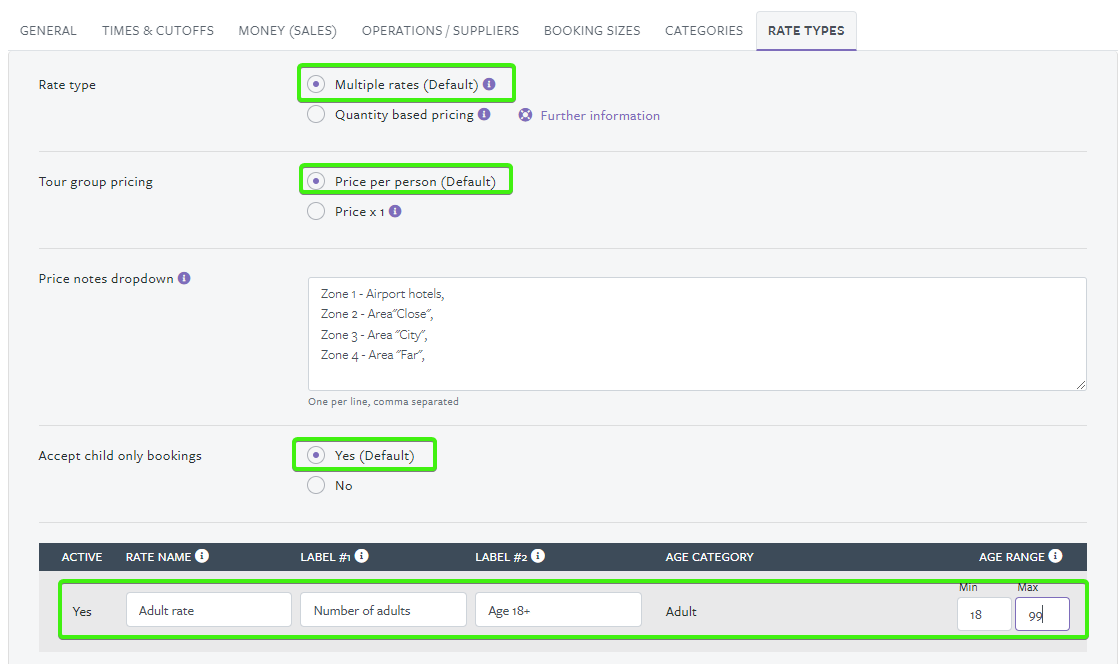Click lifebuoy icon next to Further information
This screenshot has height=664, width=1120.
point(525,115)
